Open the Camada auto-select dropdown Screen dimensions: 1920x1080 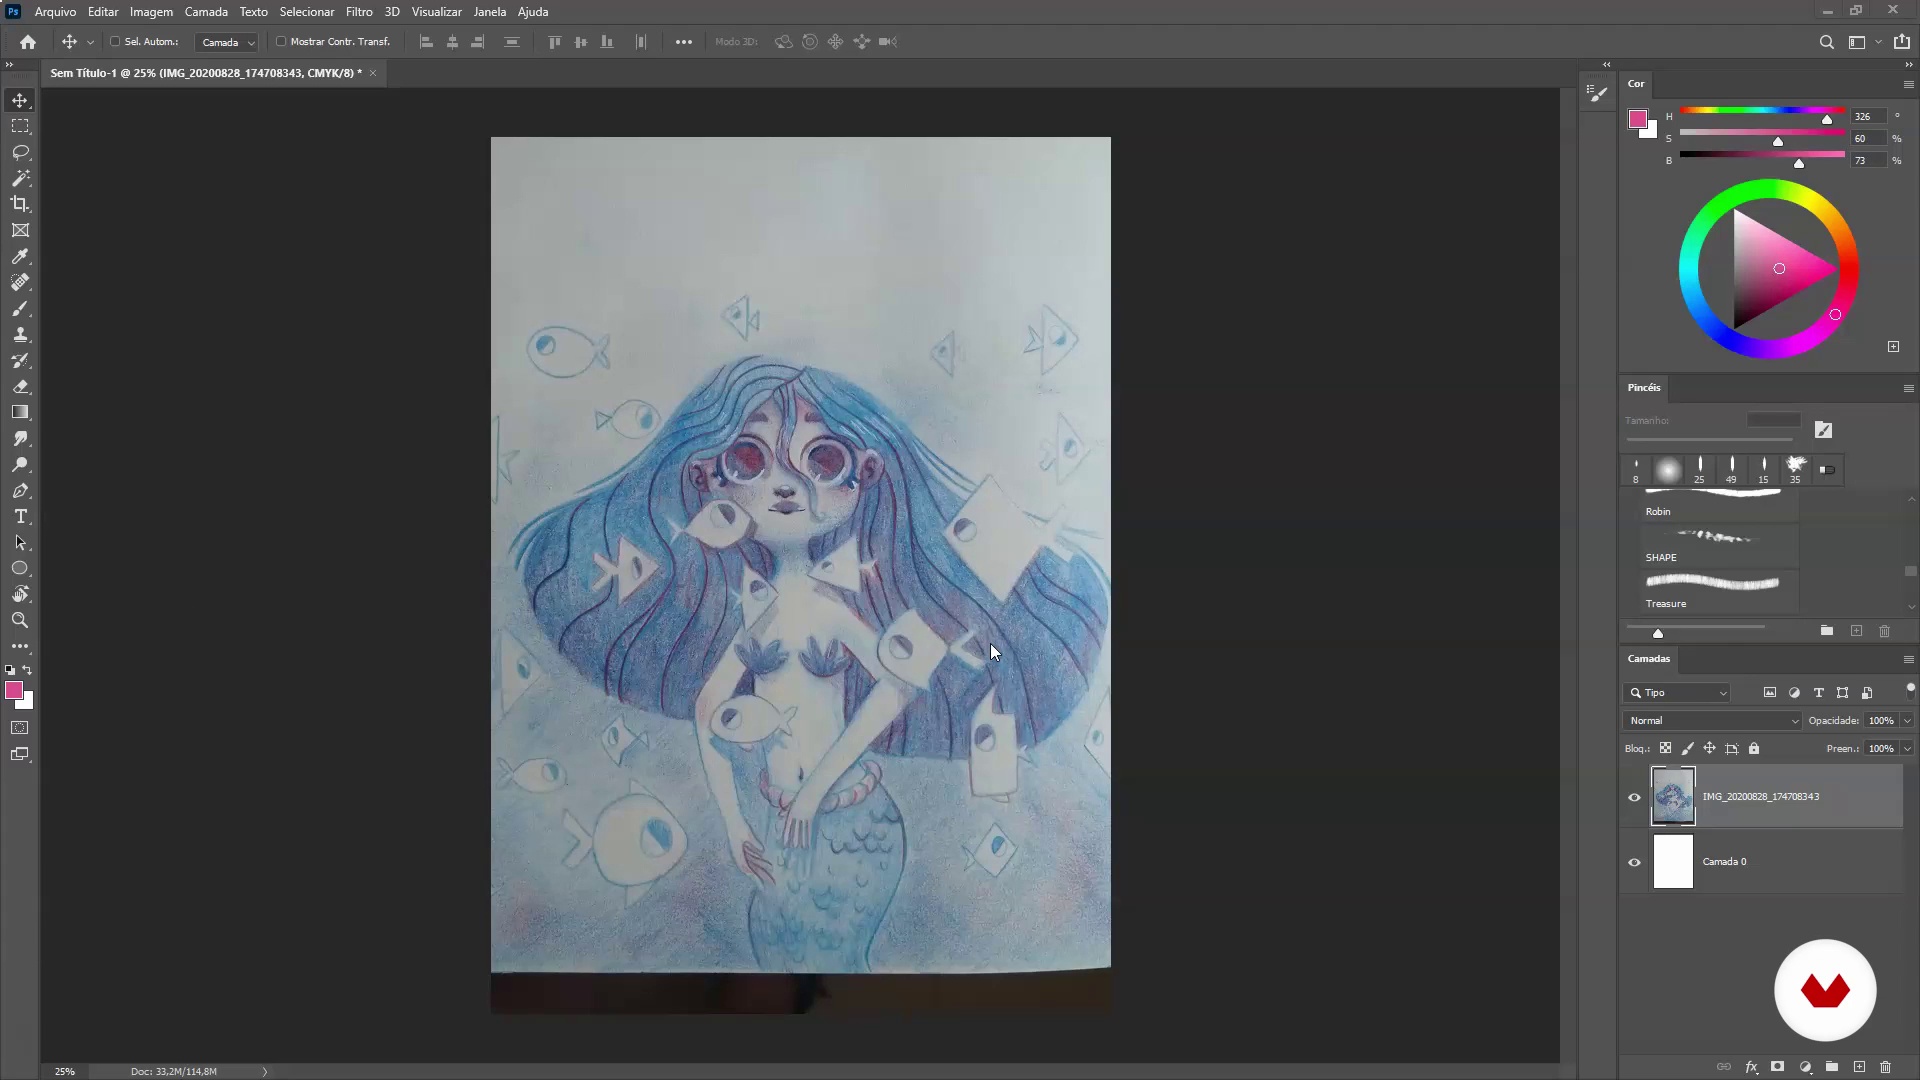(227, 42)
